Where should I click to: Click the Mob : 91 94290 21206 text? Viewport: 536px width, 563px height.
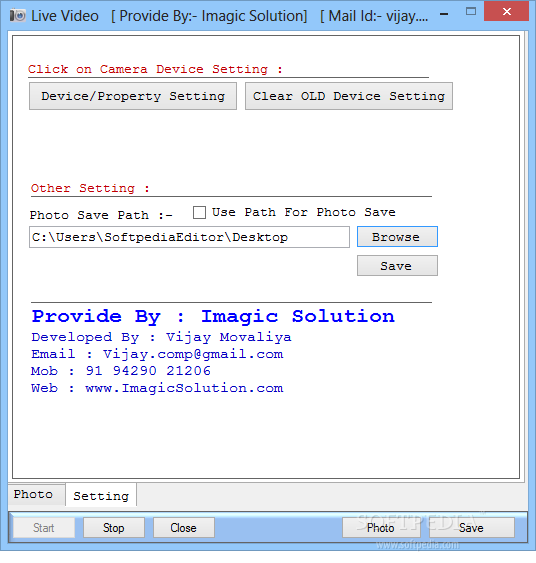click(121, 371)
